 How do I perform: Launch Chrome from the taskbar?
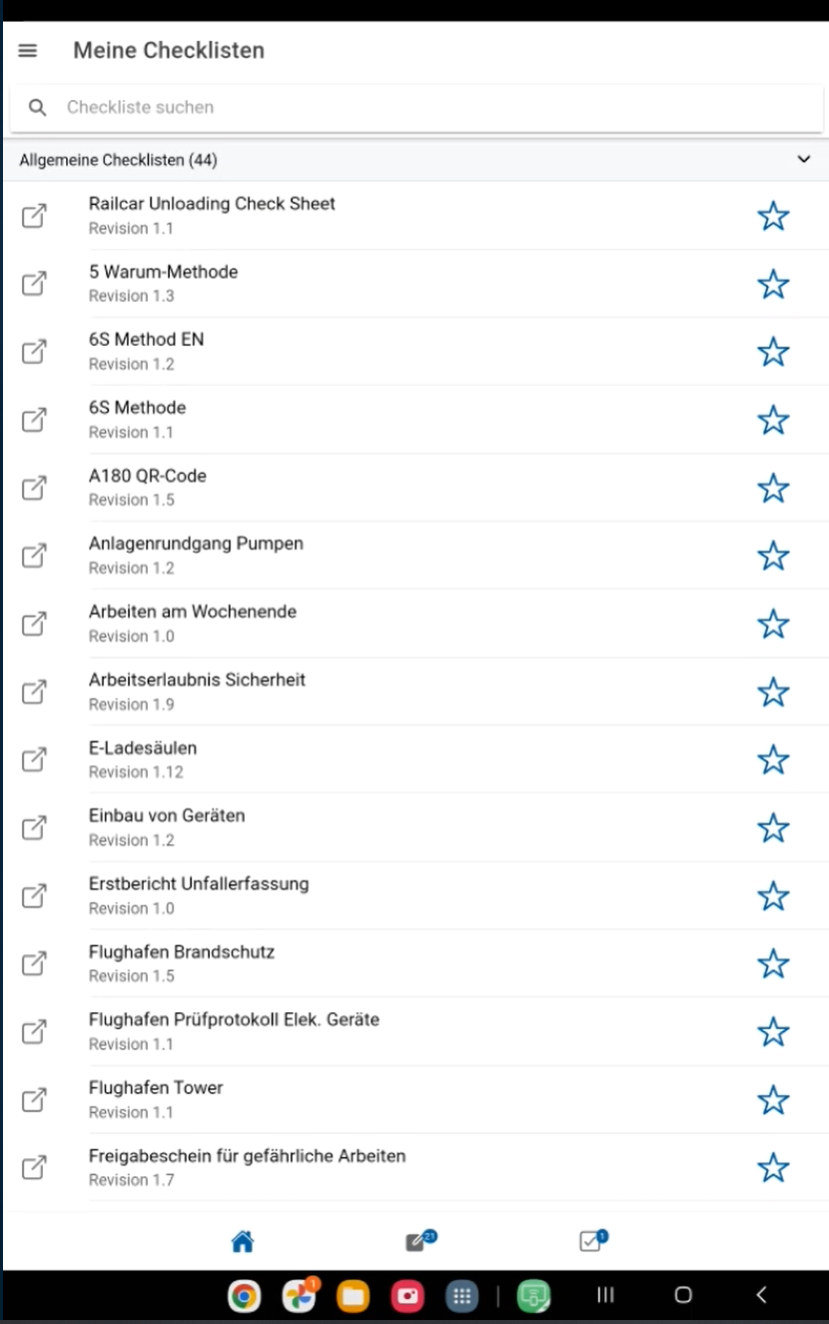tap(243, 1296)
